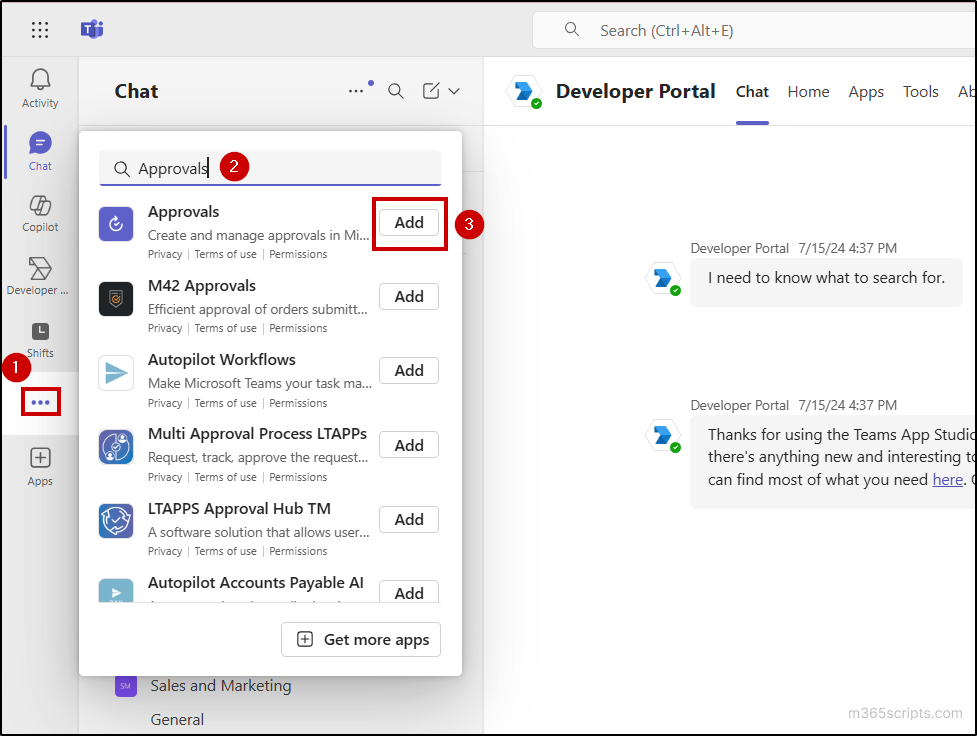Open the search icon in the Chat header
Viewport: 977px width, 736px height.
coord(396,91)
